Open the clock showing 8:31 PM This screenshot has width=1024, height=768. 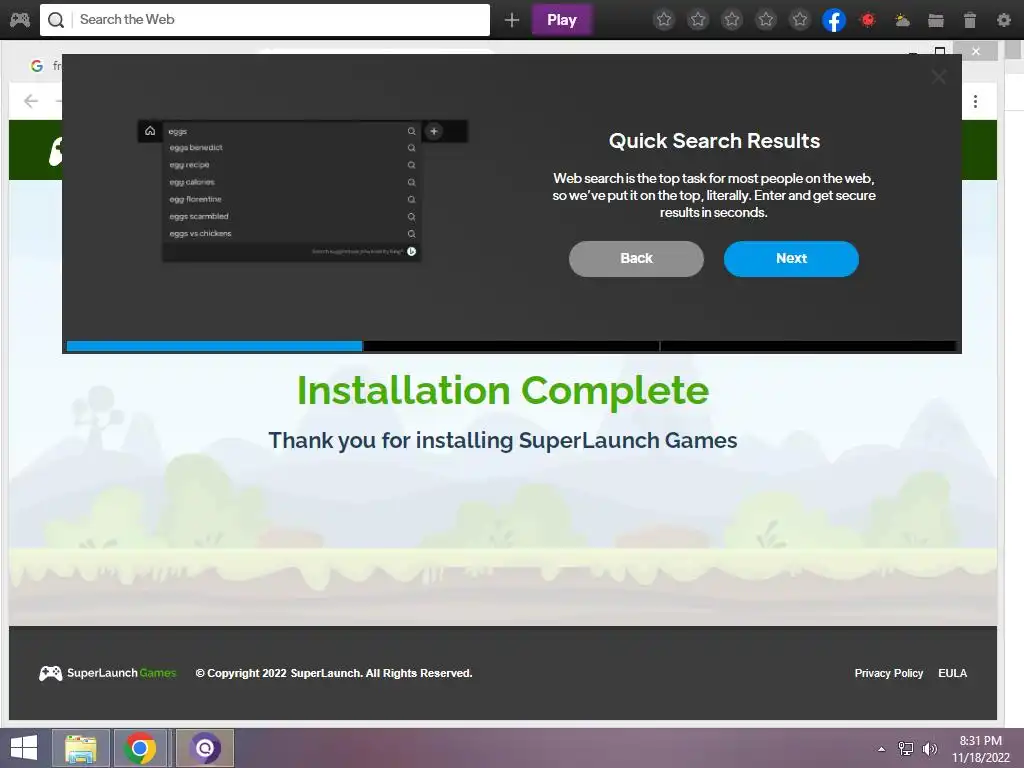click(980, 749)
